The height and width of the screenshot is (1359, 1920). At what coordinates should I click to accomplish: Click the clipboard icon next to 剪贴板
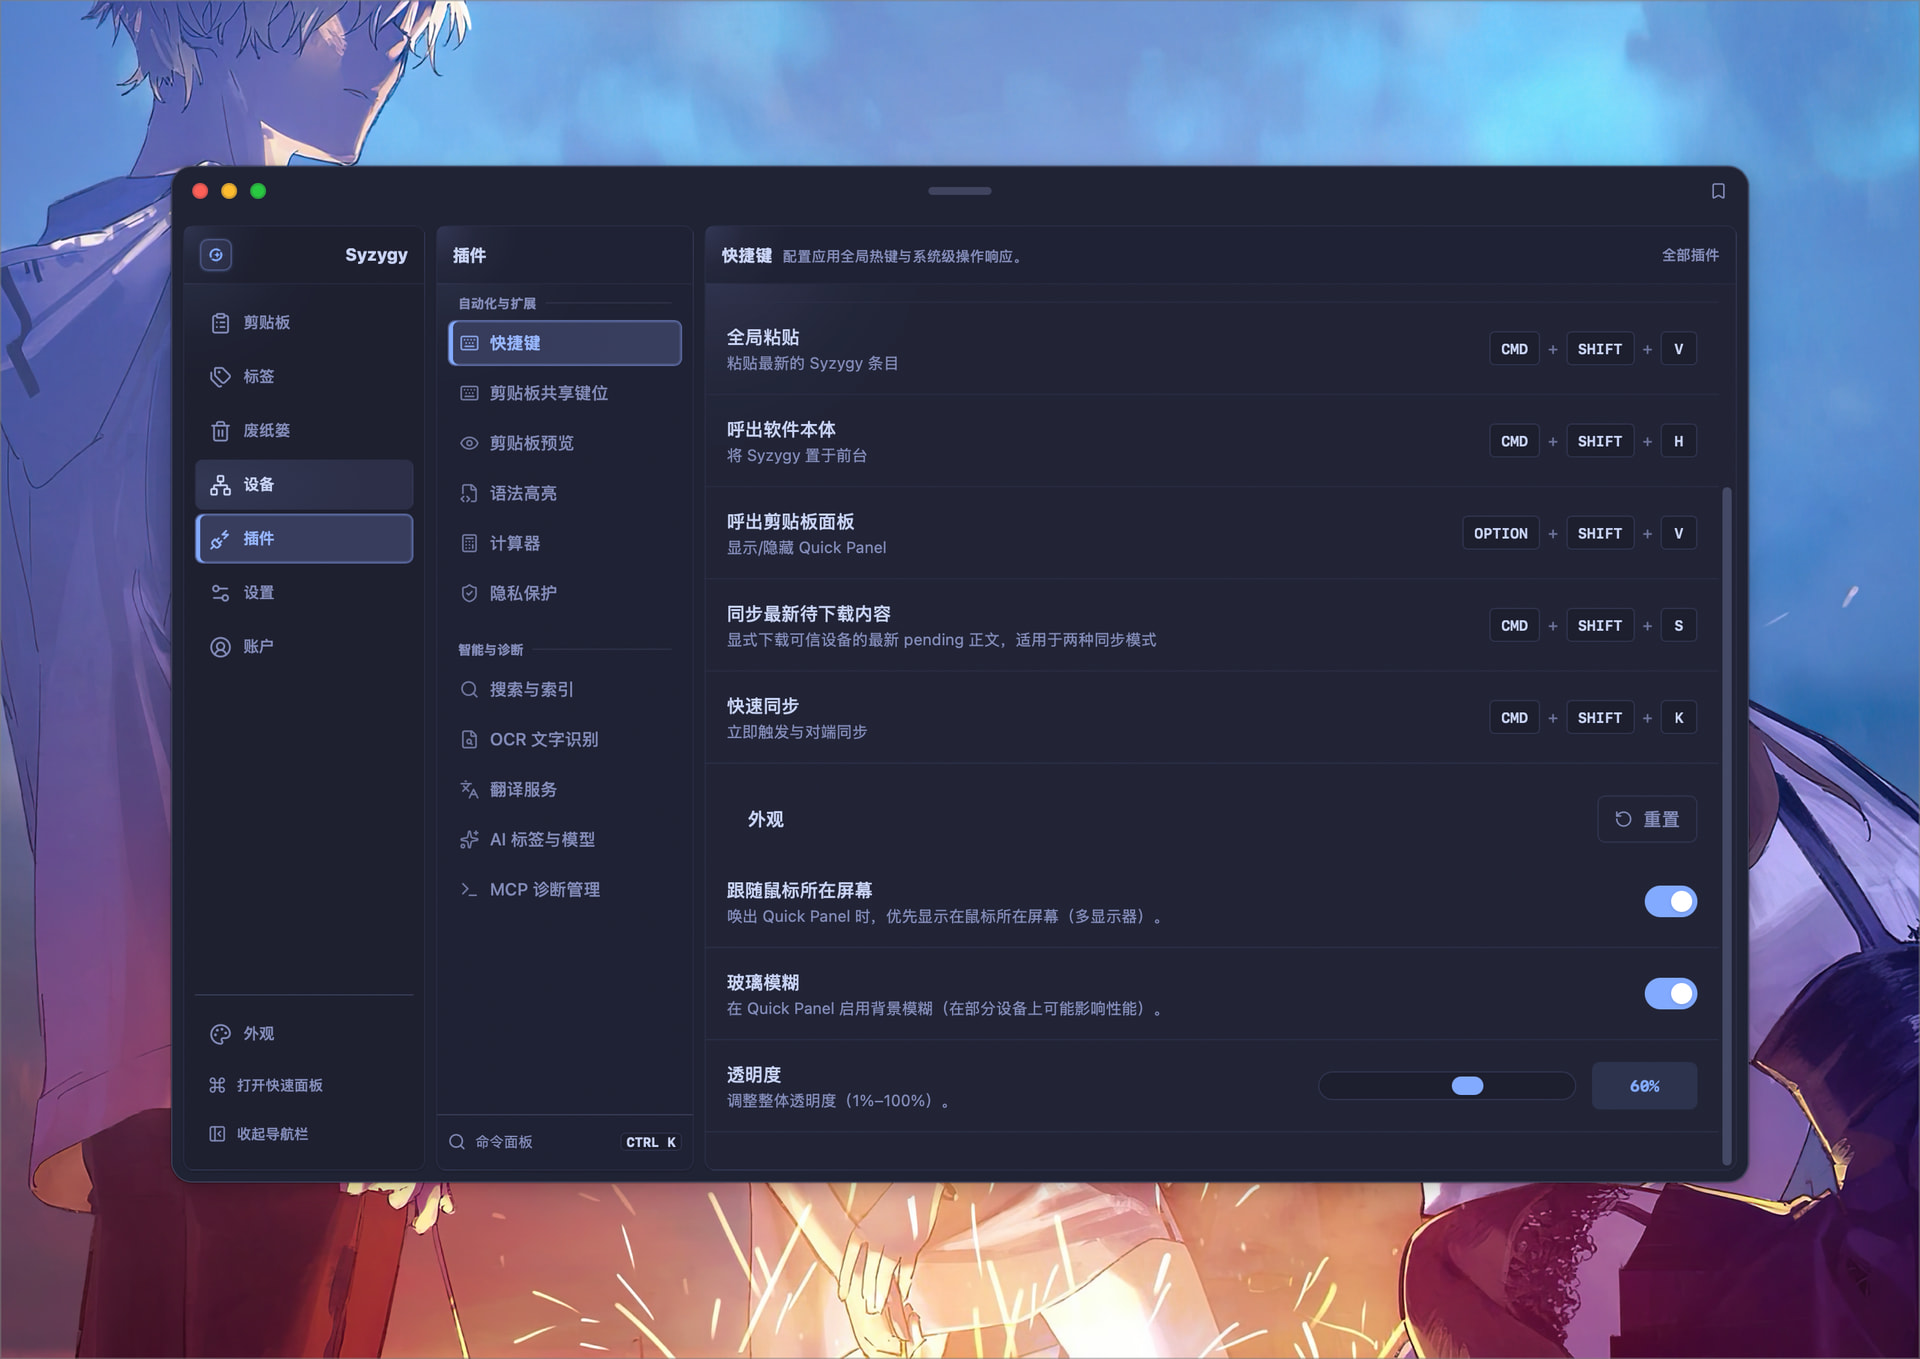click(220, 323)
